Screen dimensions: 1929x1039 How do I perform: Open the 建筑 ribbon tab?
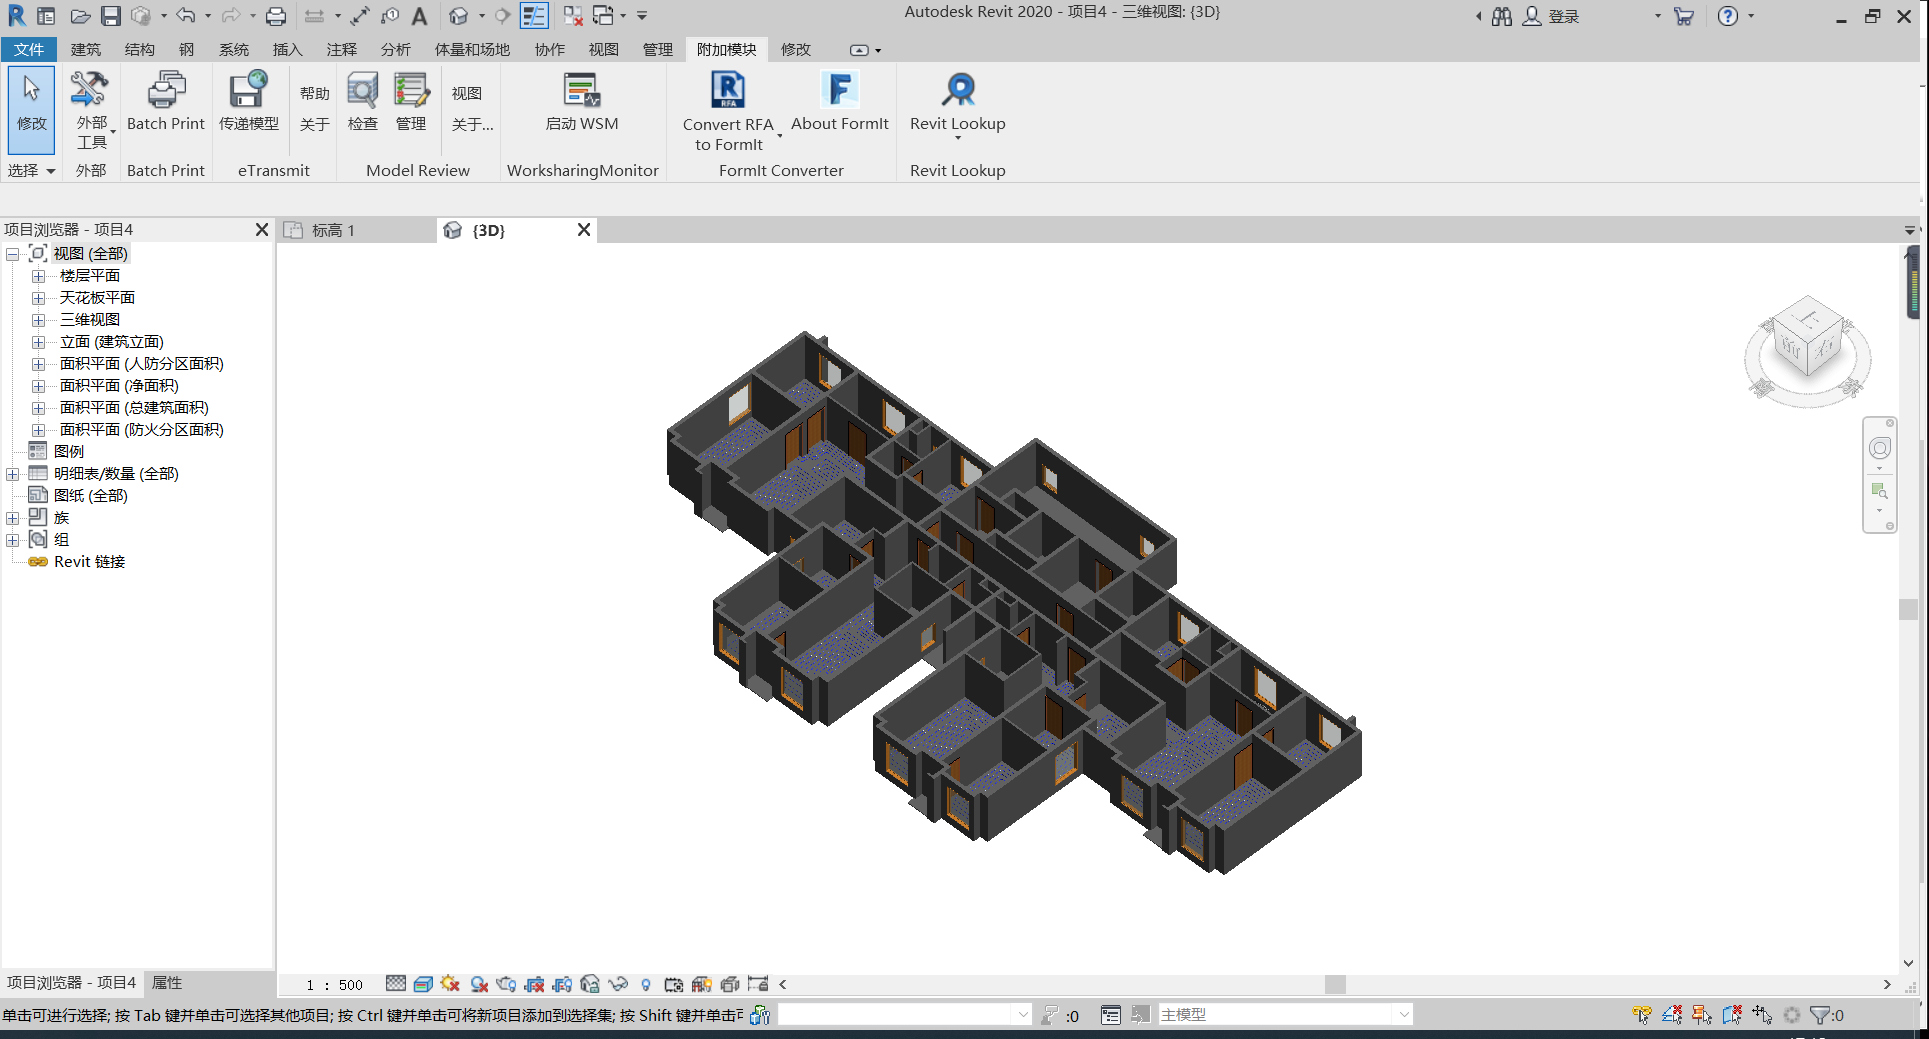[x=86, y=49]
